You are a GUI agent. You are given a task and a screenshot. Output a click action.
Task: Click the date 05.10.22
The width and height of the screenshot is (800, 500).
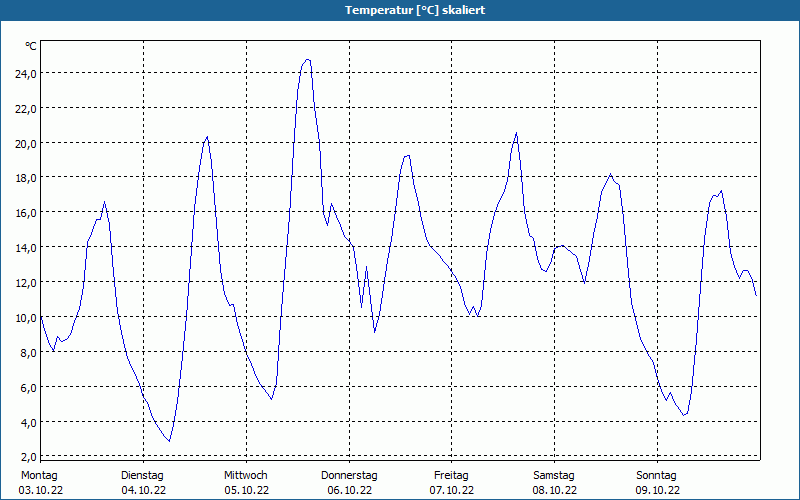coord(246,490)
